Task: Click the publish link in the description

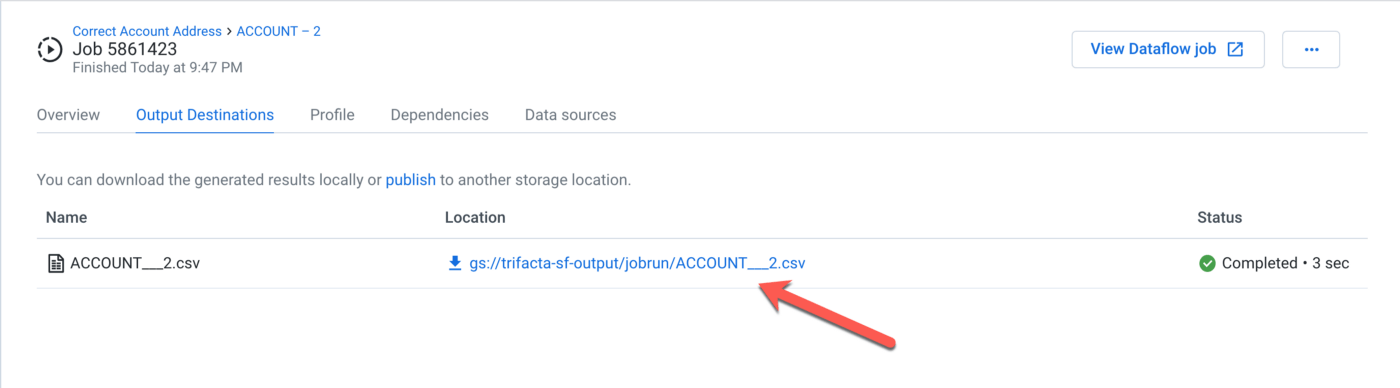Action: tap(410, 181)
